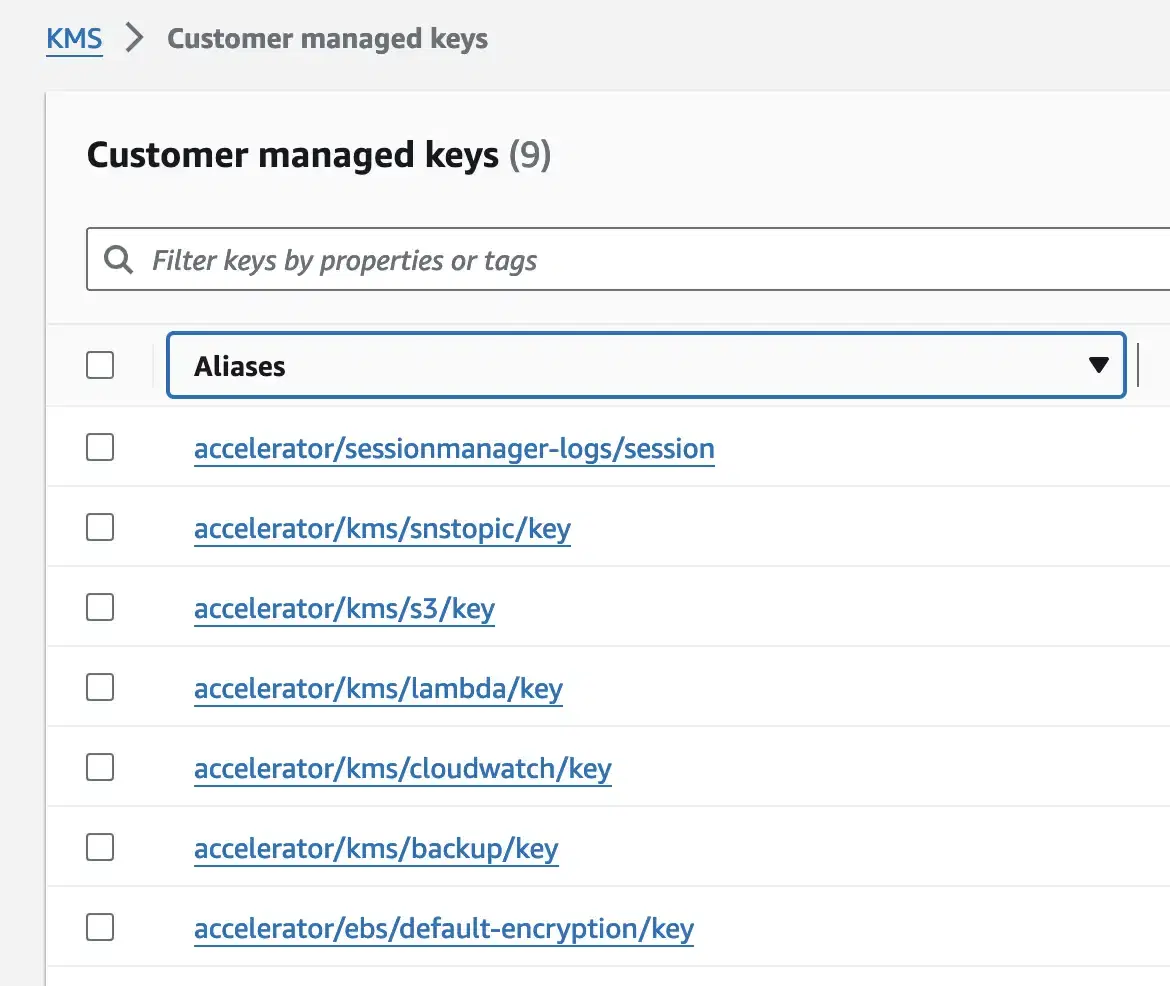
Task: Open accelerator/kms/snstopic/key alias
Action: [x=382, y=528]
